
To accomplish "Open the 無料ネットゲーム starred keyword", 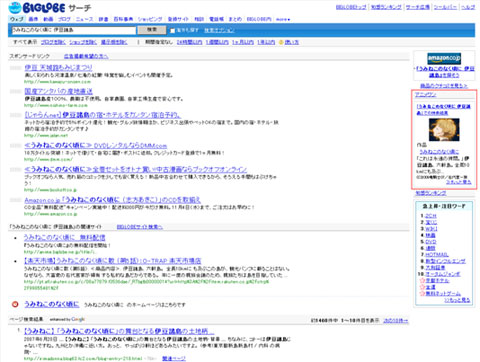I will [443, 294].
